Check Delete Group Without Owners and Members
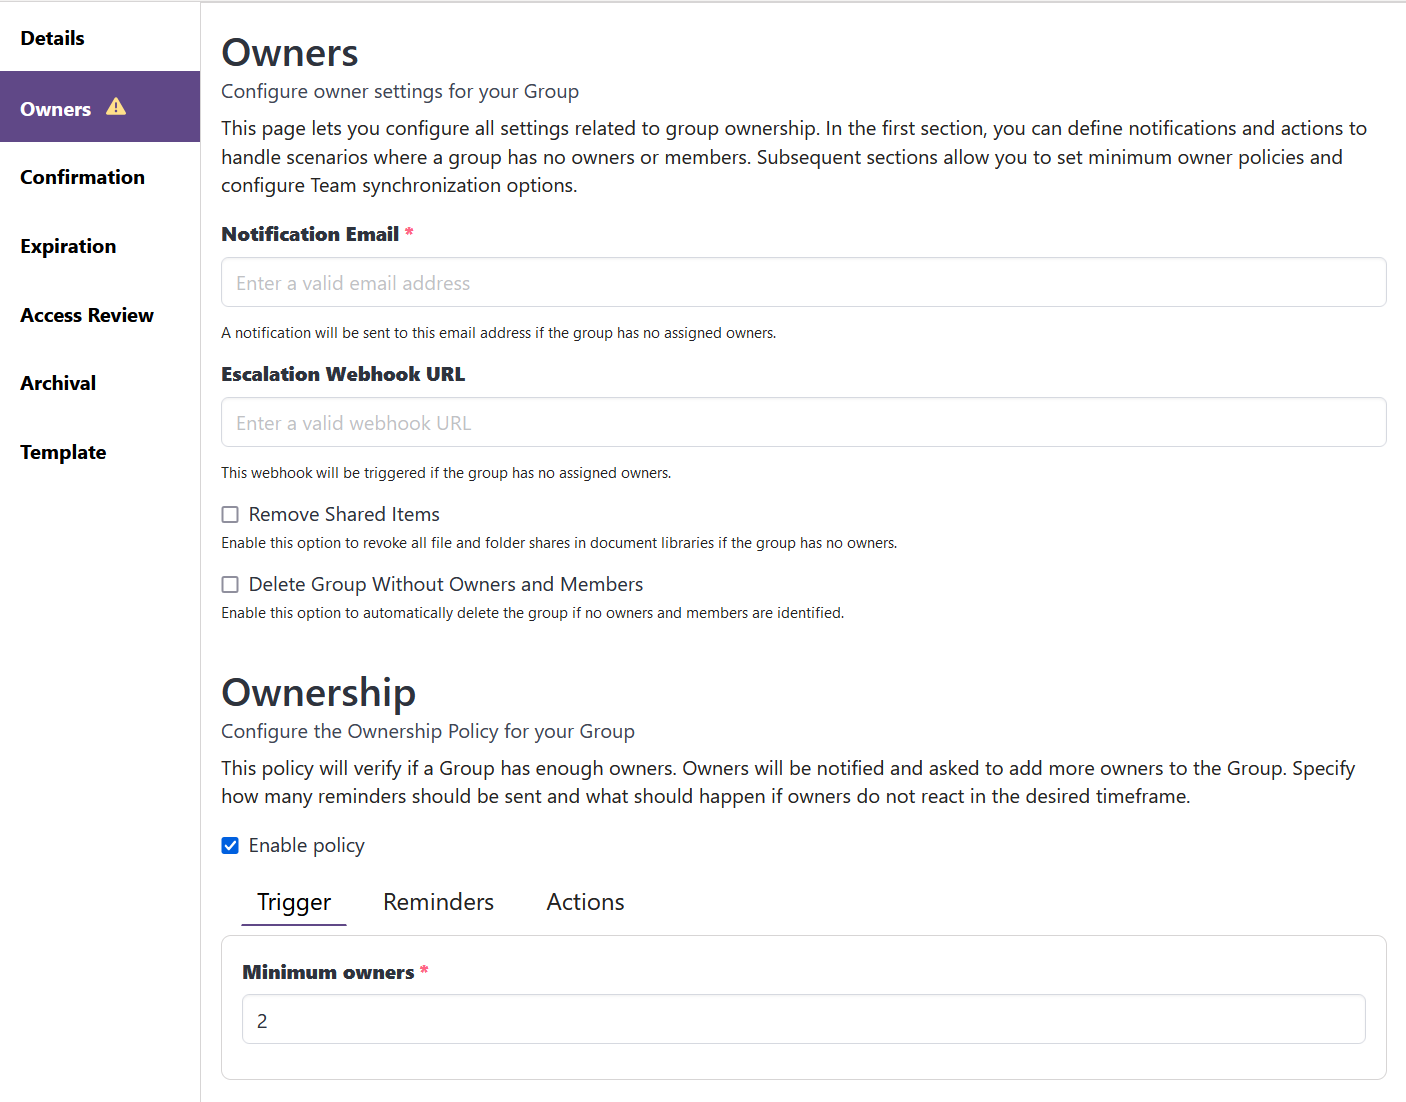 click(x=230, y=585)
